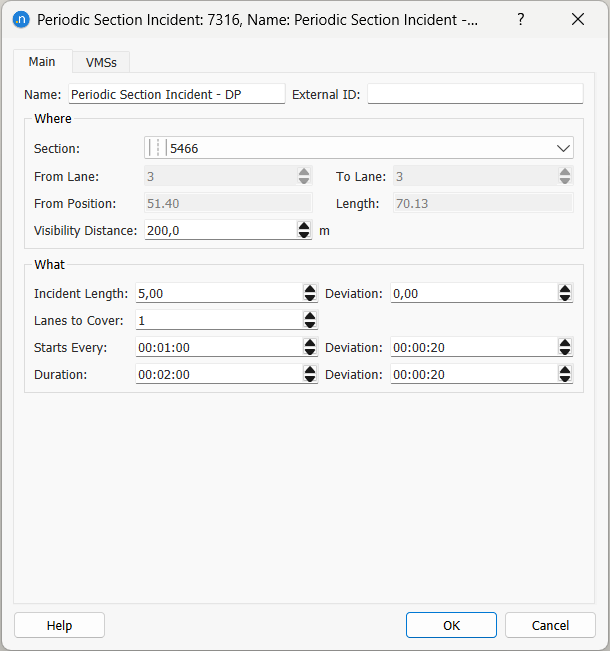Increase the Starts Every time
Viewport: 610px width, 651px height.
point(310,342)
